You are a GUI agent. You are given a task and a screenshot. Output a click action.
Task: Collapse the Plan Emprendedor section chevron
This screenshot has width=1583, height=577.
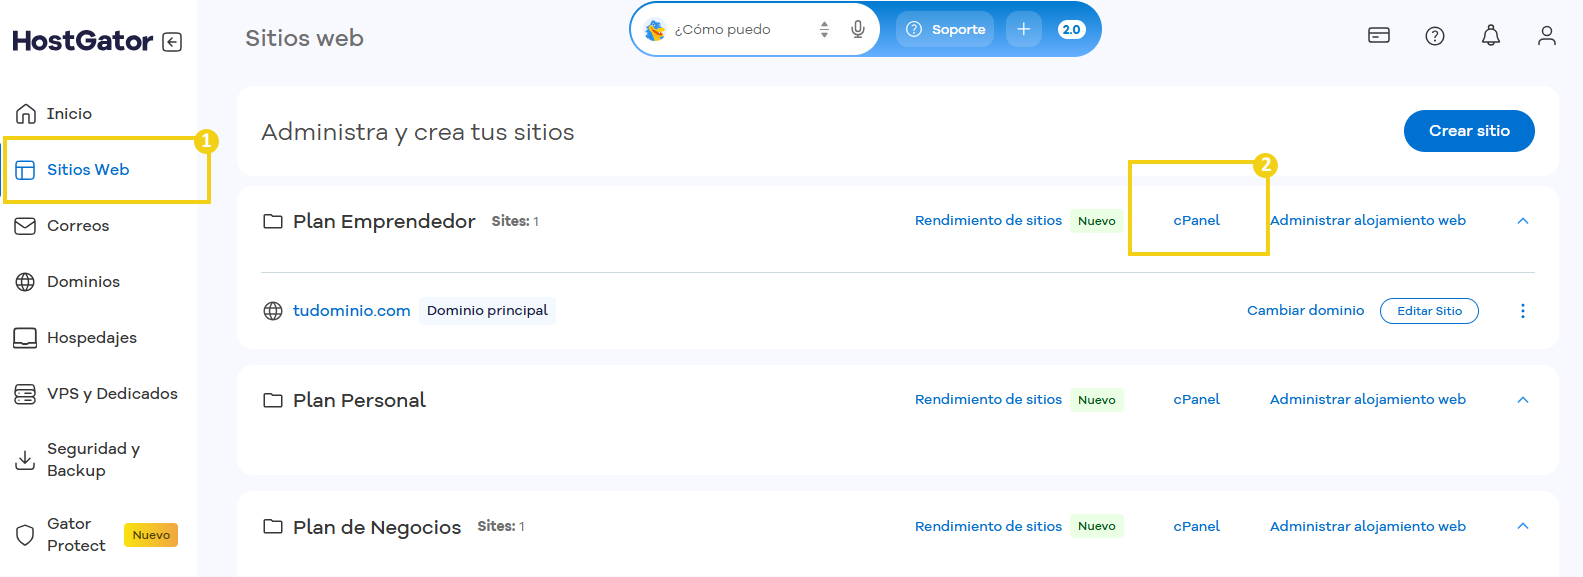point(1523,221)
